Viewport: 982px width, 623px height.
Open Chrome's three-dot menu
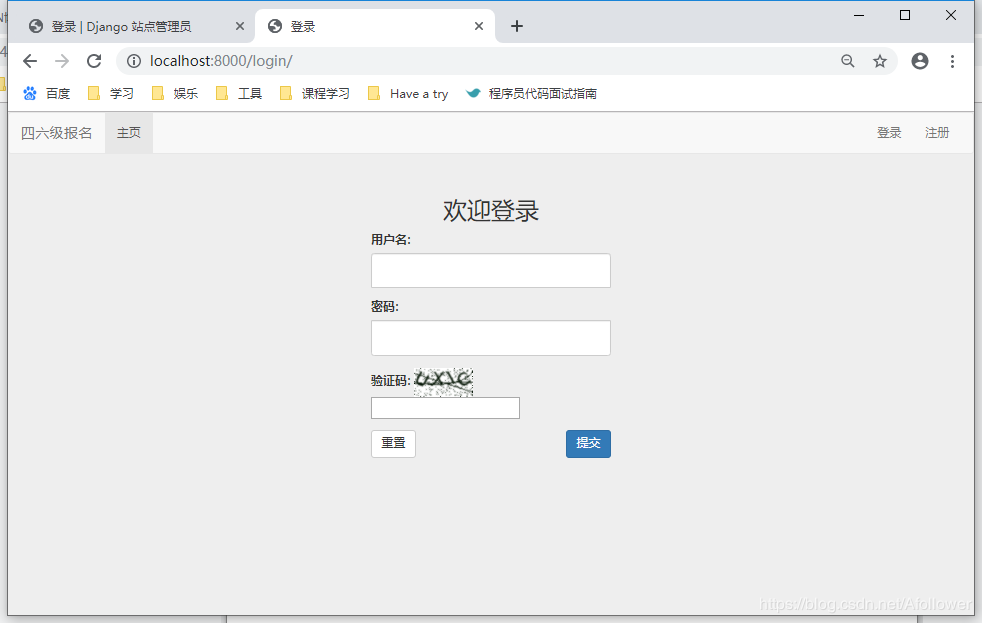click(x=952, y=61)
